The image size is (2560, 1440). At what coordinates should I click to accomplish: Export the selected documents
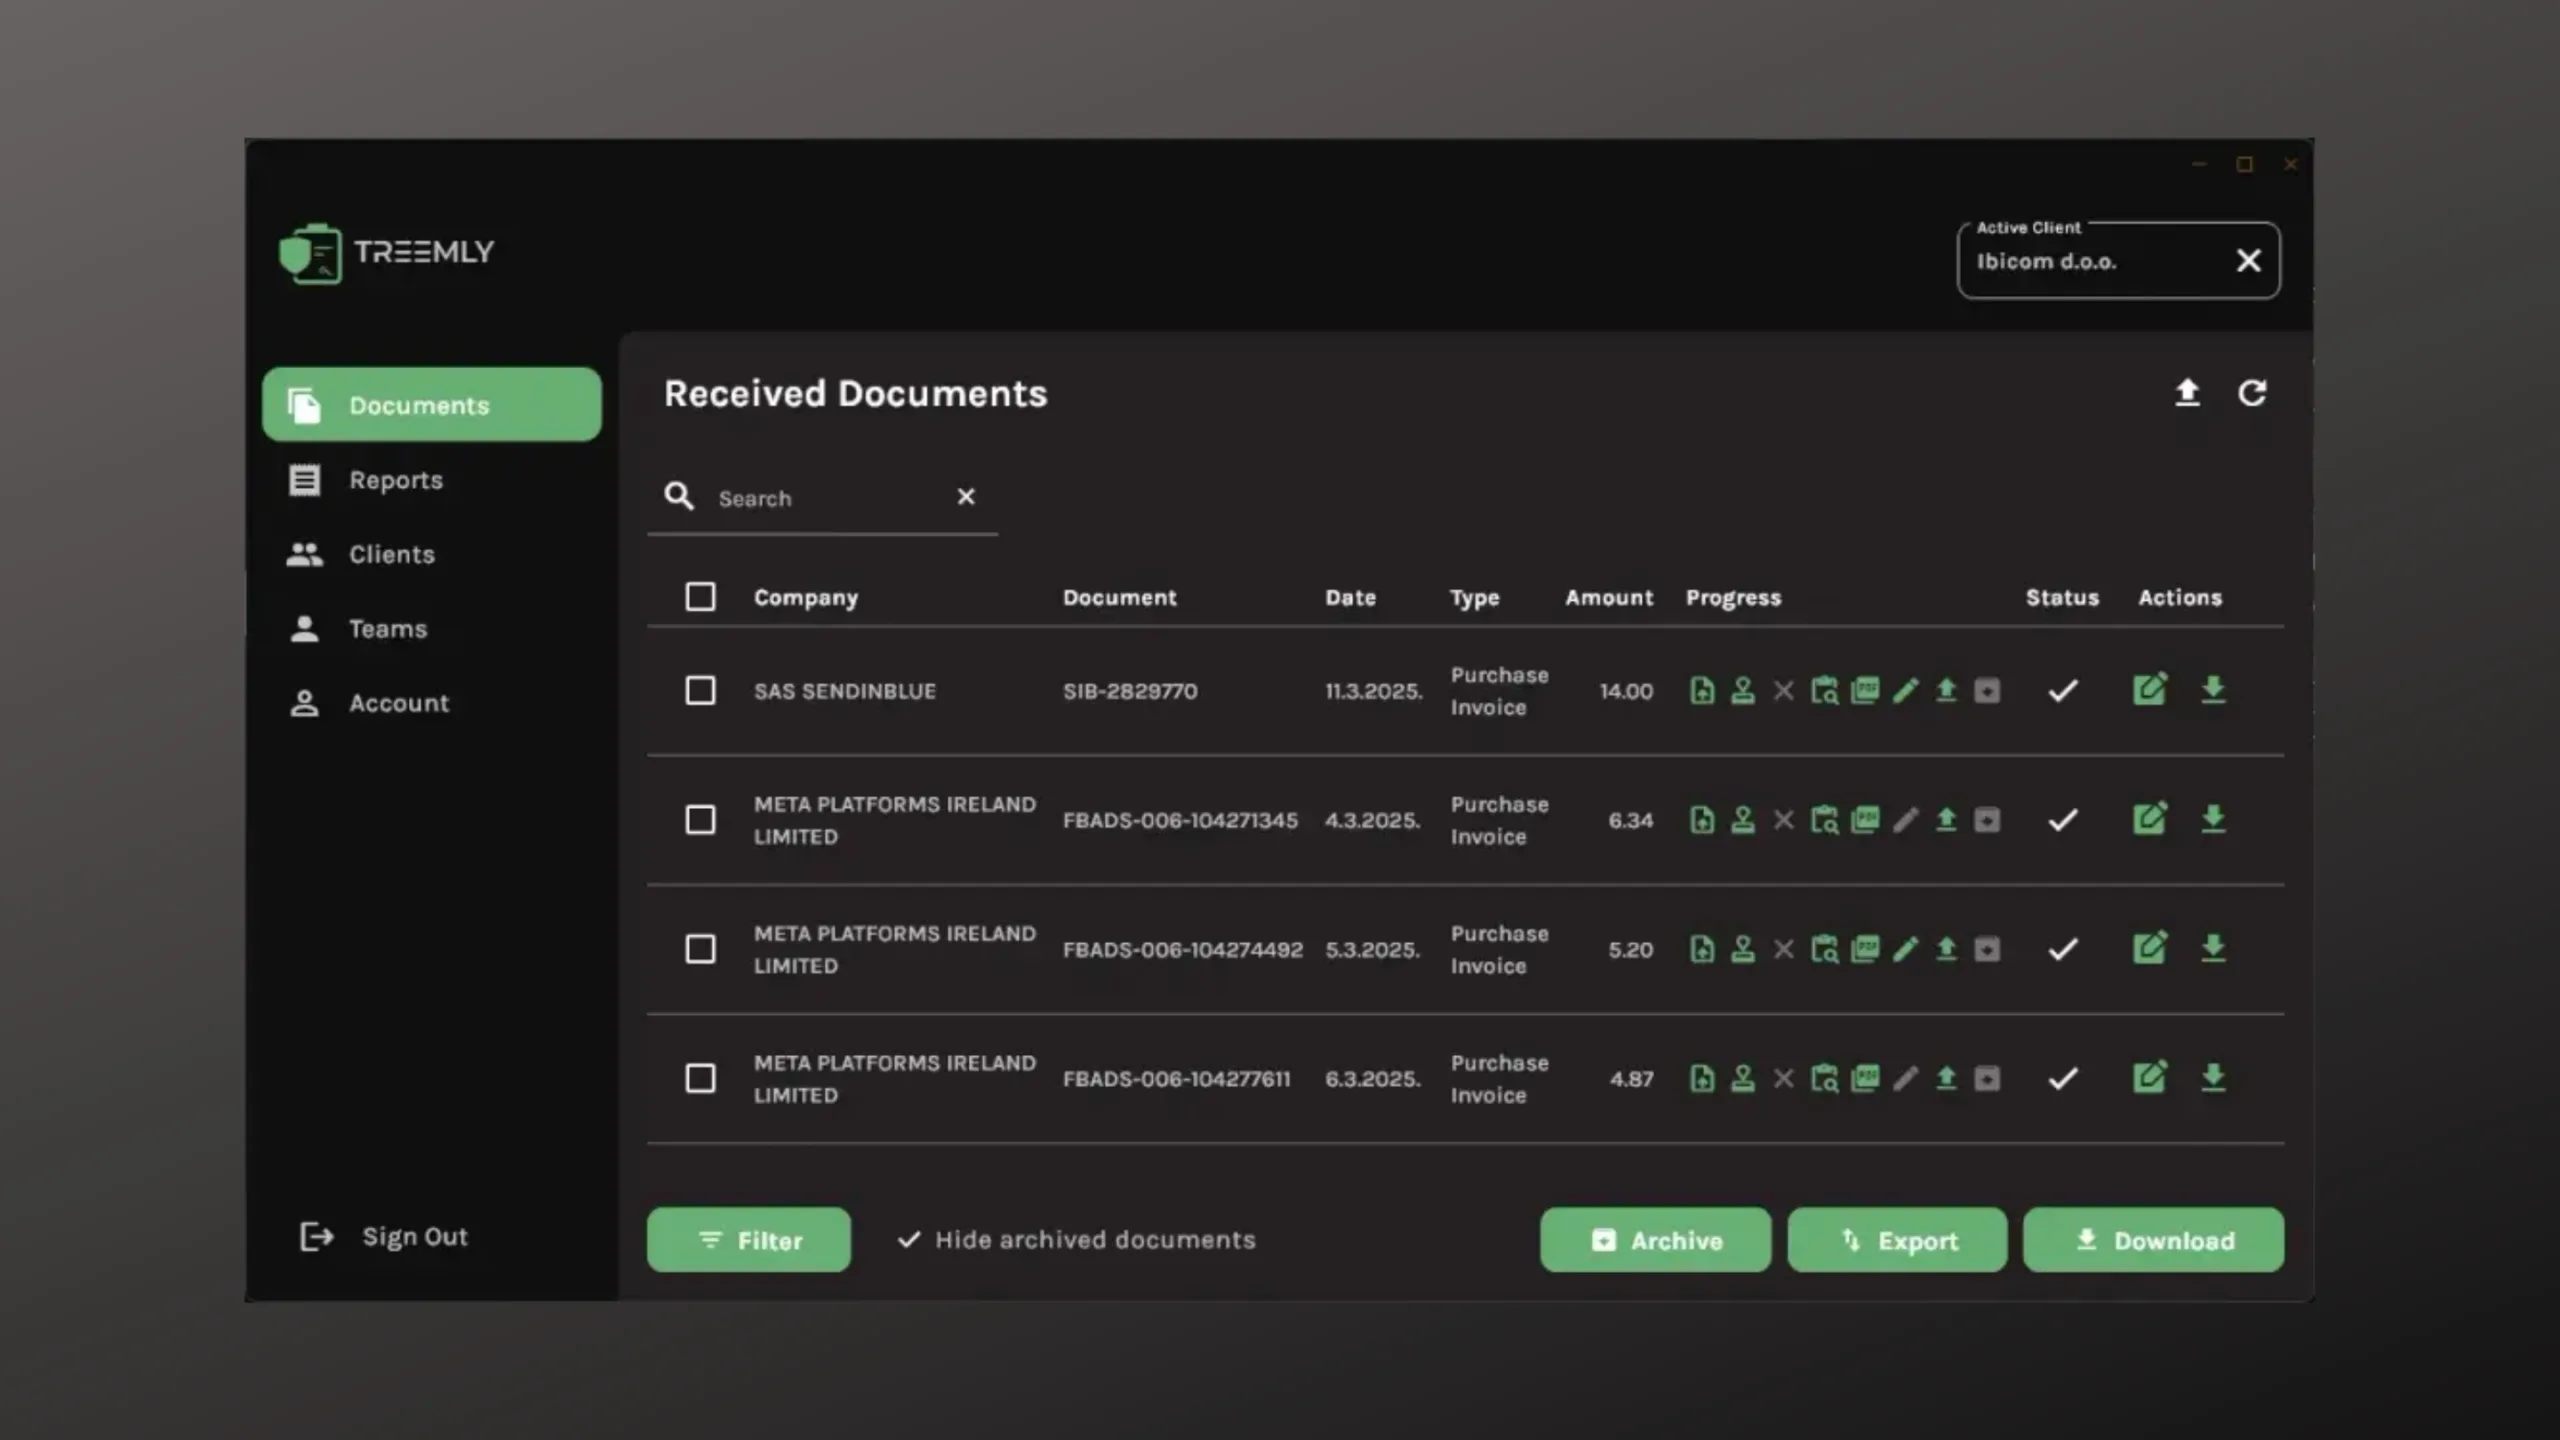(1897, 1240)
